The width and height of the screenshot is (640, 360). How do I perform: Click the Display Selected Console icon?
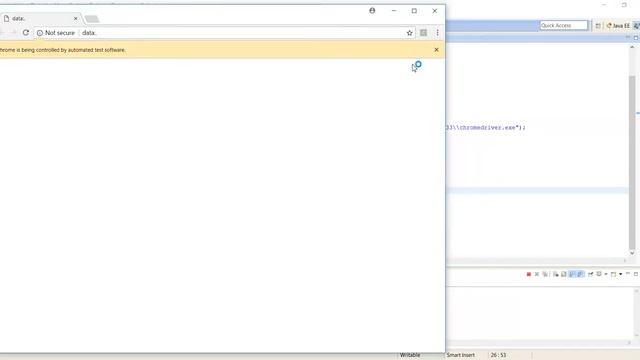[599, 274]
